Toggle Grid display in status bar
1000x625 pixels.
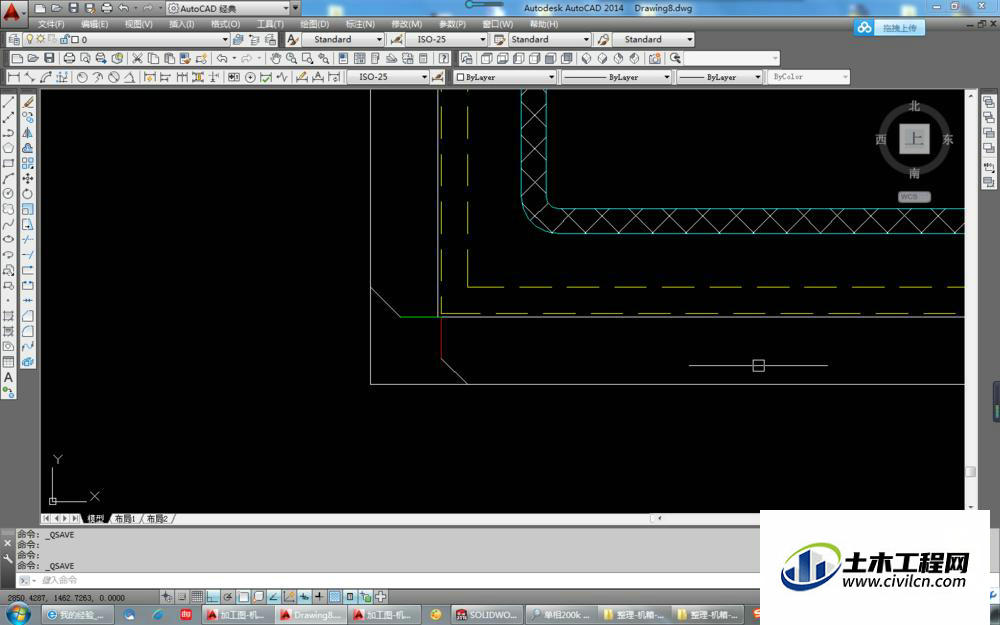[197, 597]
